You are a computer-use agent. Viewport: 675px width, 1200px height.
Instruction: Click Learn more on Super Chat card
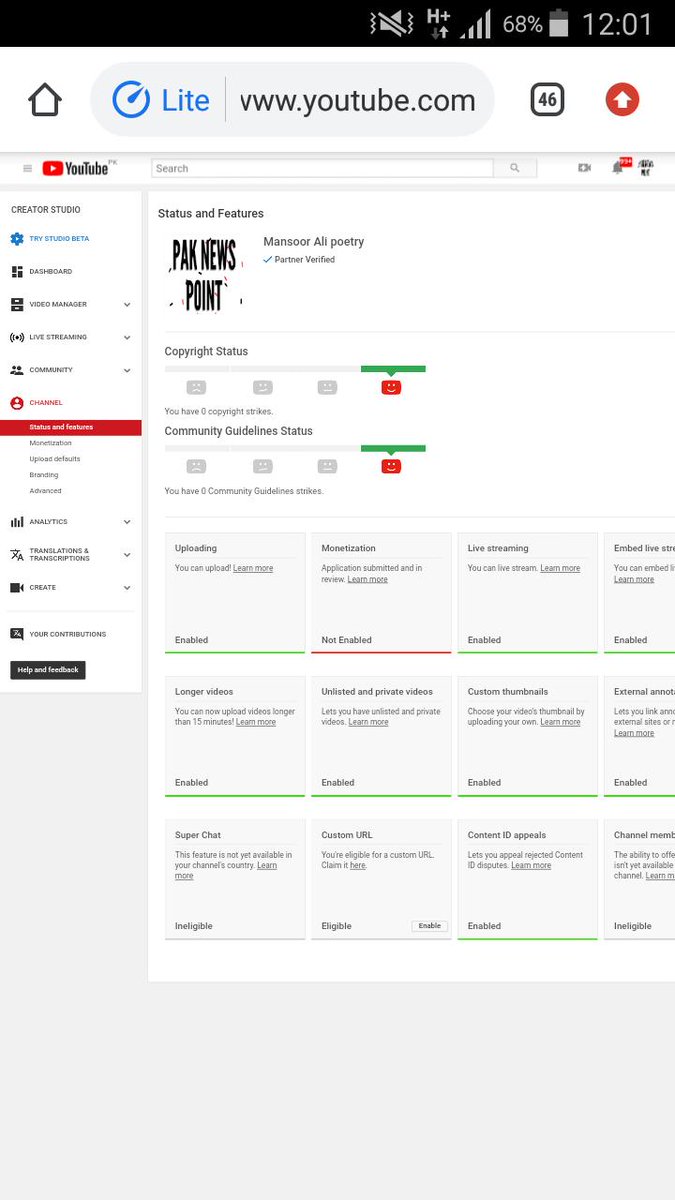click(x=226, y=870)
